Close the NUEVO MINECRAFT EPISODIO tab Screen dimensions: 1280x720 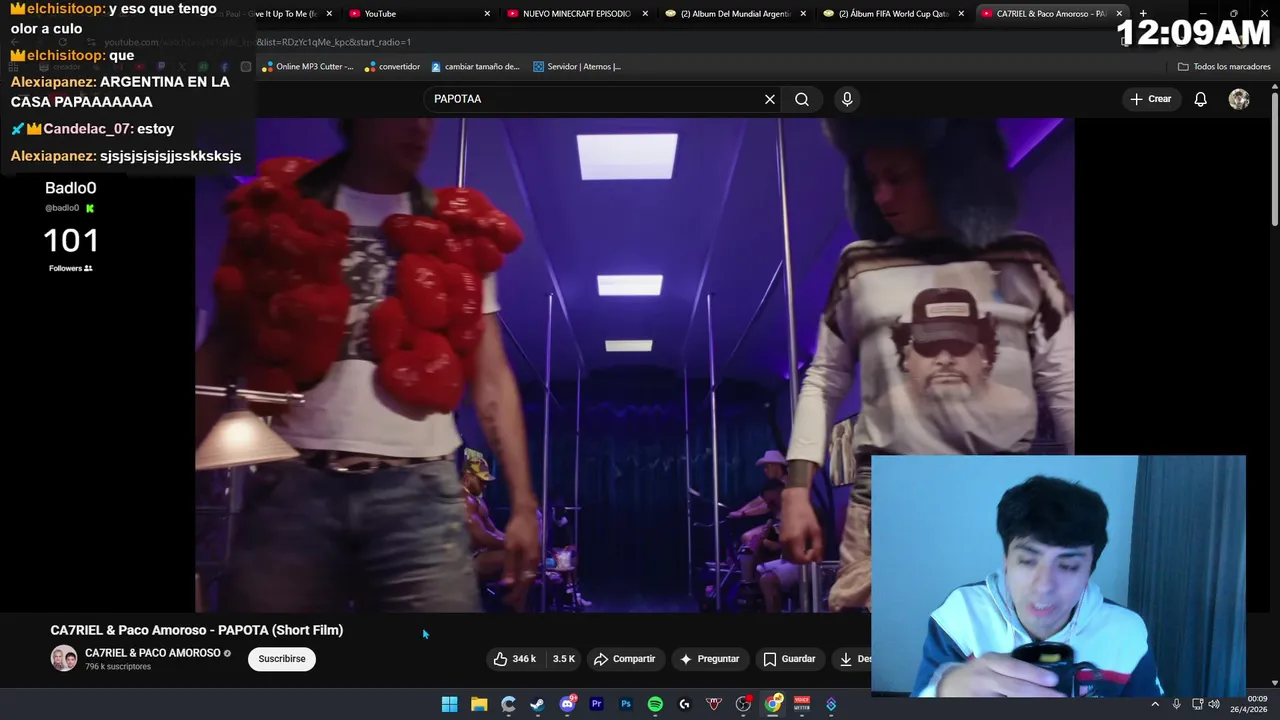645,14
